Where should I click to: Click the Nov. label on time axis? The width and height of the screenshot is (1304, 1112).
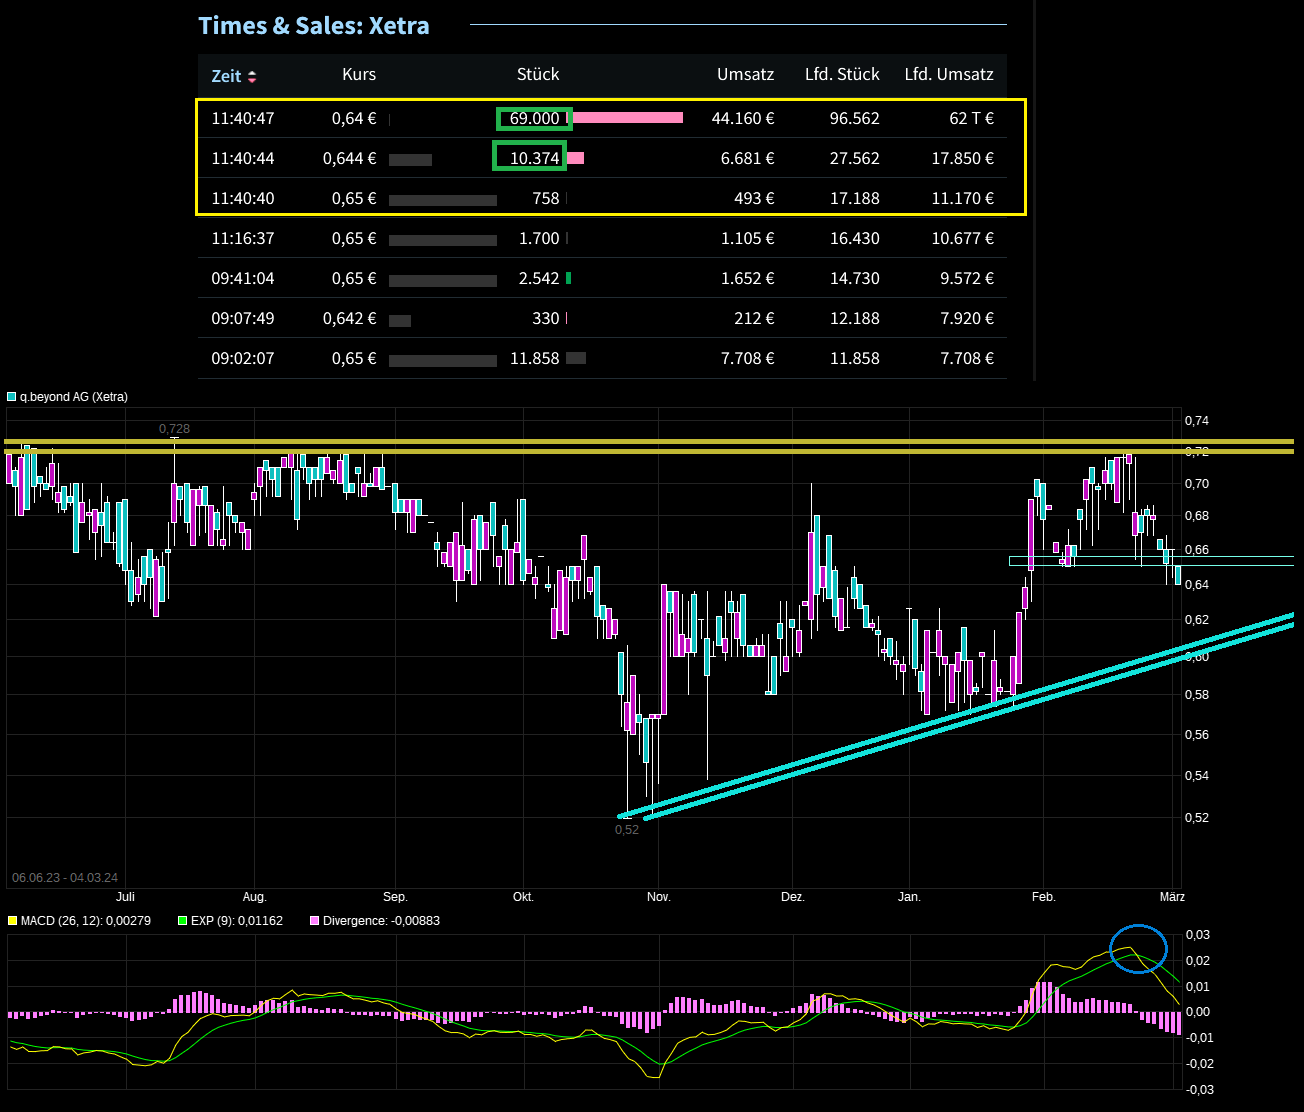tap(658, 897)
